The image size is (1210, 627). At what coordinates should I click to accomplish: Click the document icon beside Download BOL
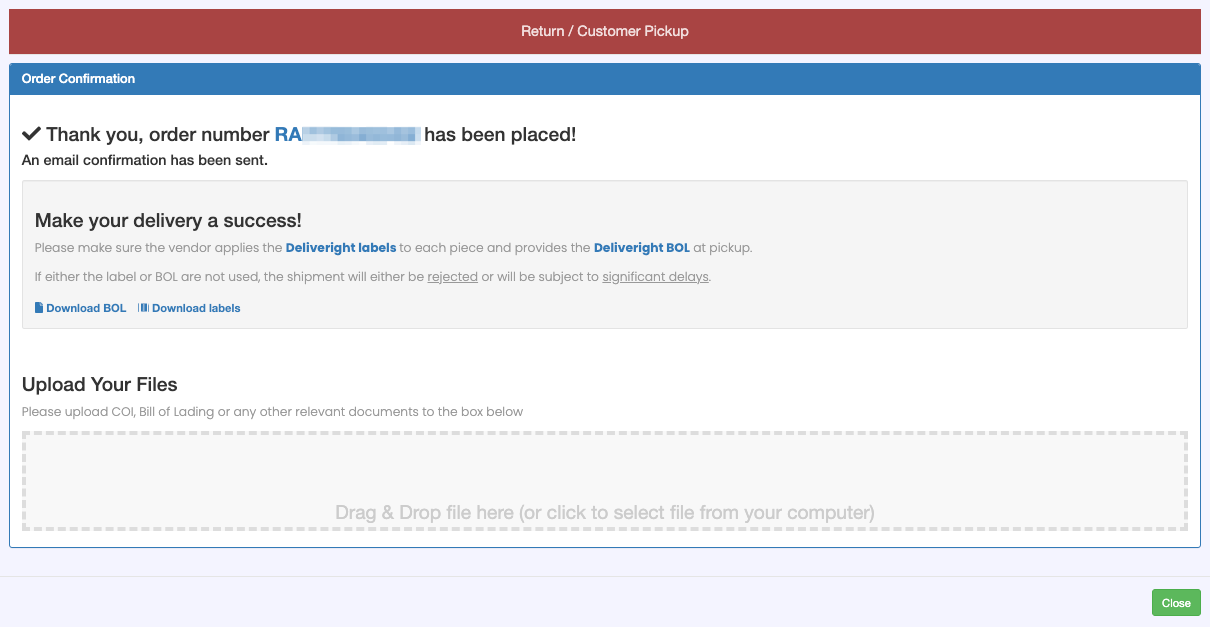[39, 308]
